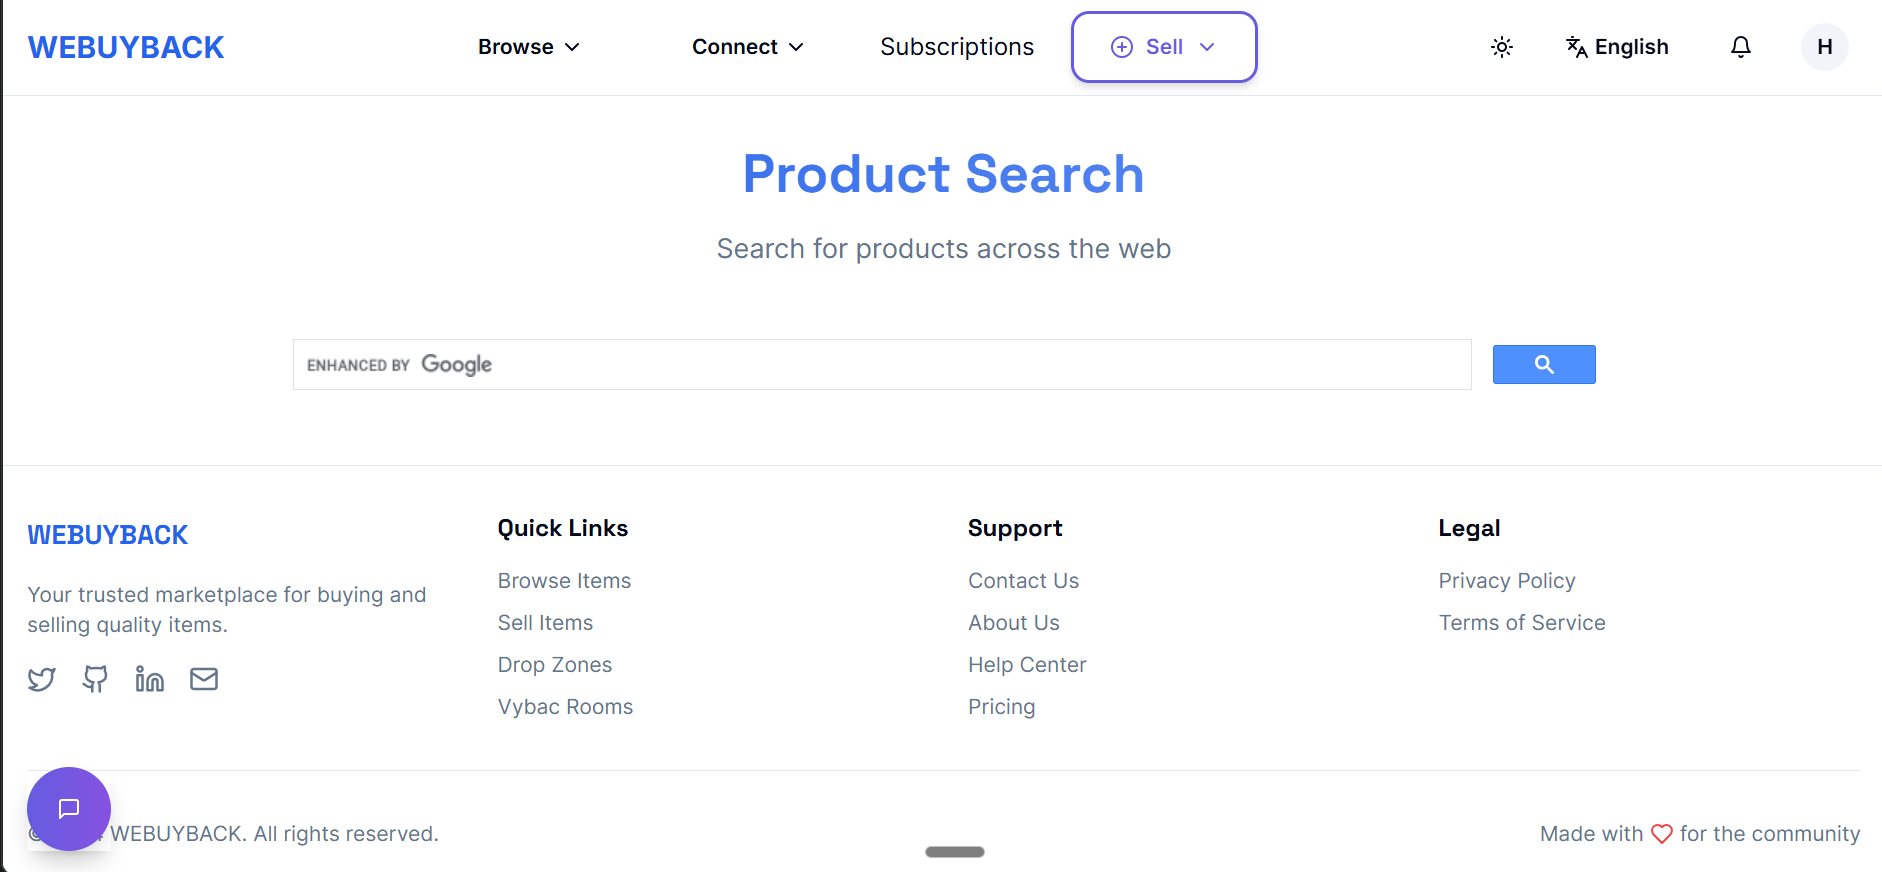Click the Contact Us link

pos(1023,580)
